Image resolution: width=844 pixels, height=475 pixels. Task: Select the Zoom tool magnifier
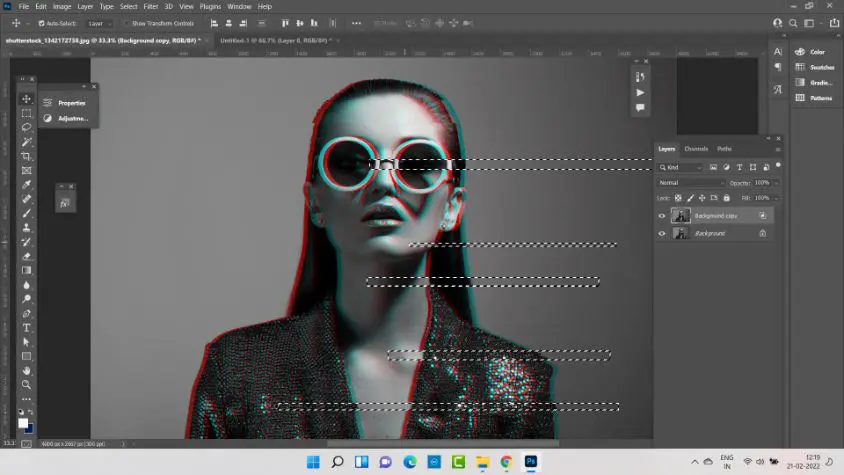pyautogui.click(x=27, y=385)
